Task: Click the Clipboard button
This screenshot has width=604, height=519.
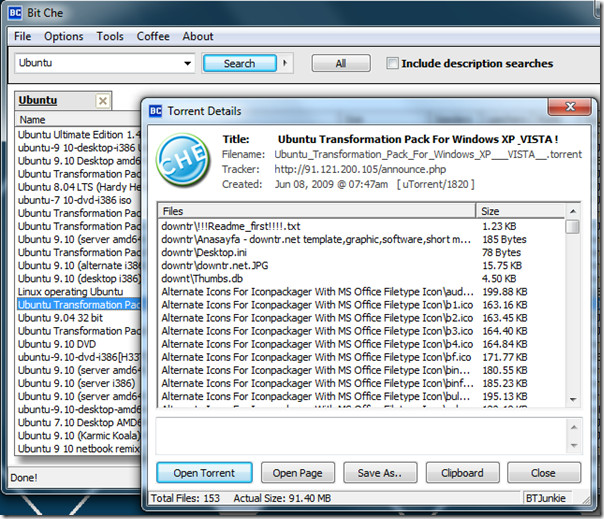Action: pyautogui.click(x=462, y=473)
